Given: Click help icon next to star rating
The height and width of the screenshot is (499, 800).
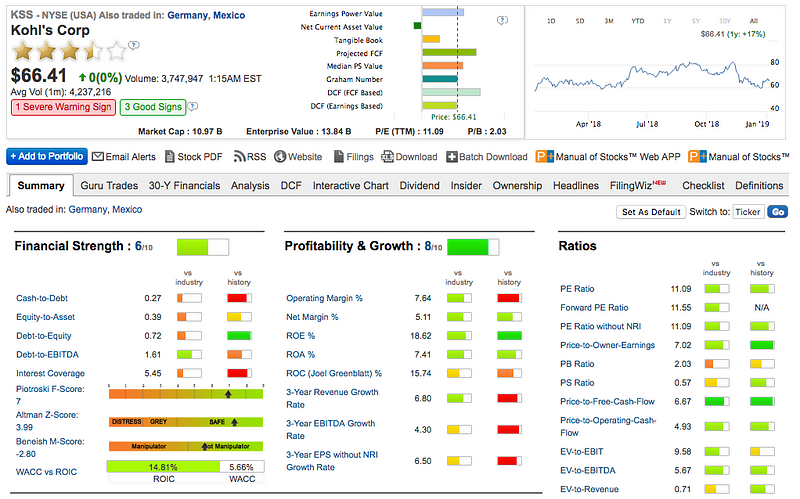Looking at the screenshot, I should click(134, 45).
